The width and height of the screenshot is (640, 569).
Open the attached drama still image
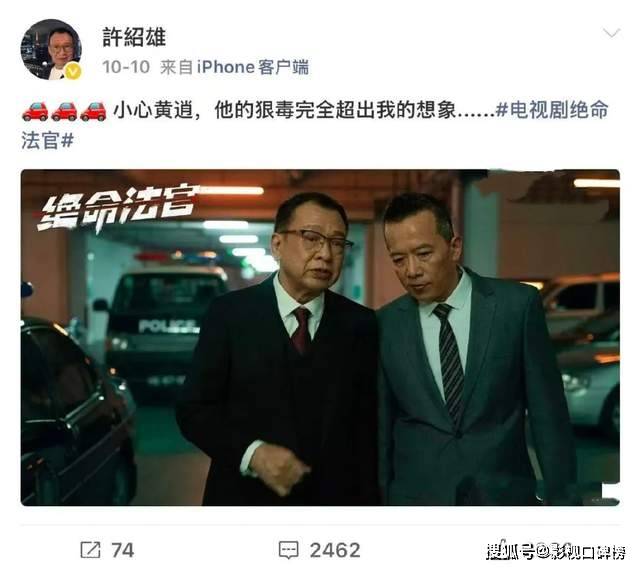point(320,338)
